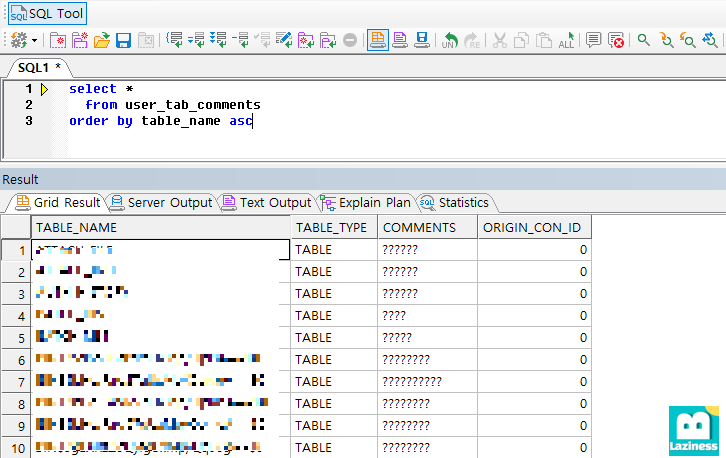Click the grayed checkmark execute icon

coord(262,40)
